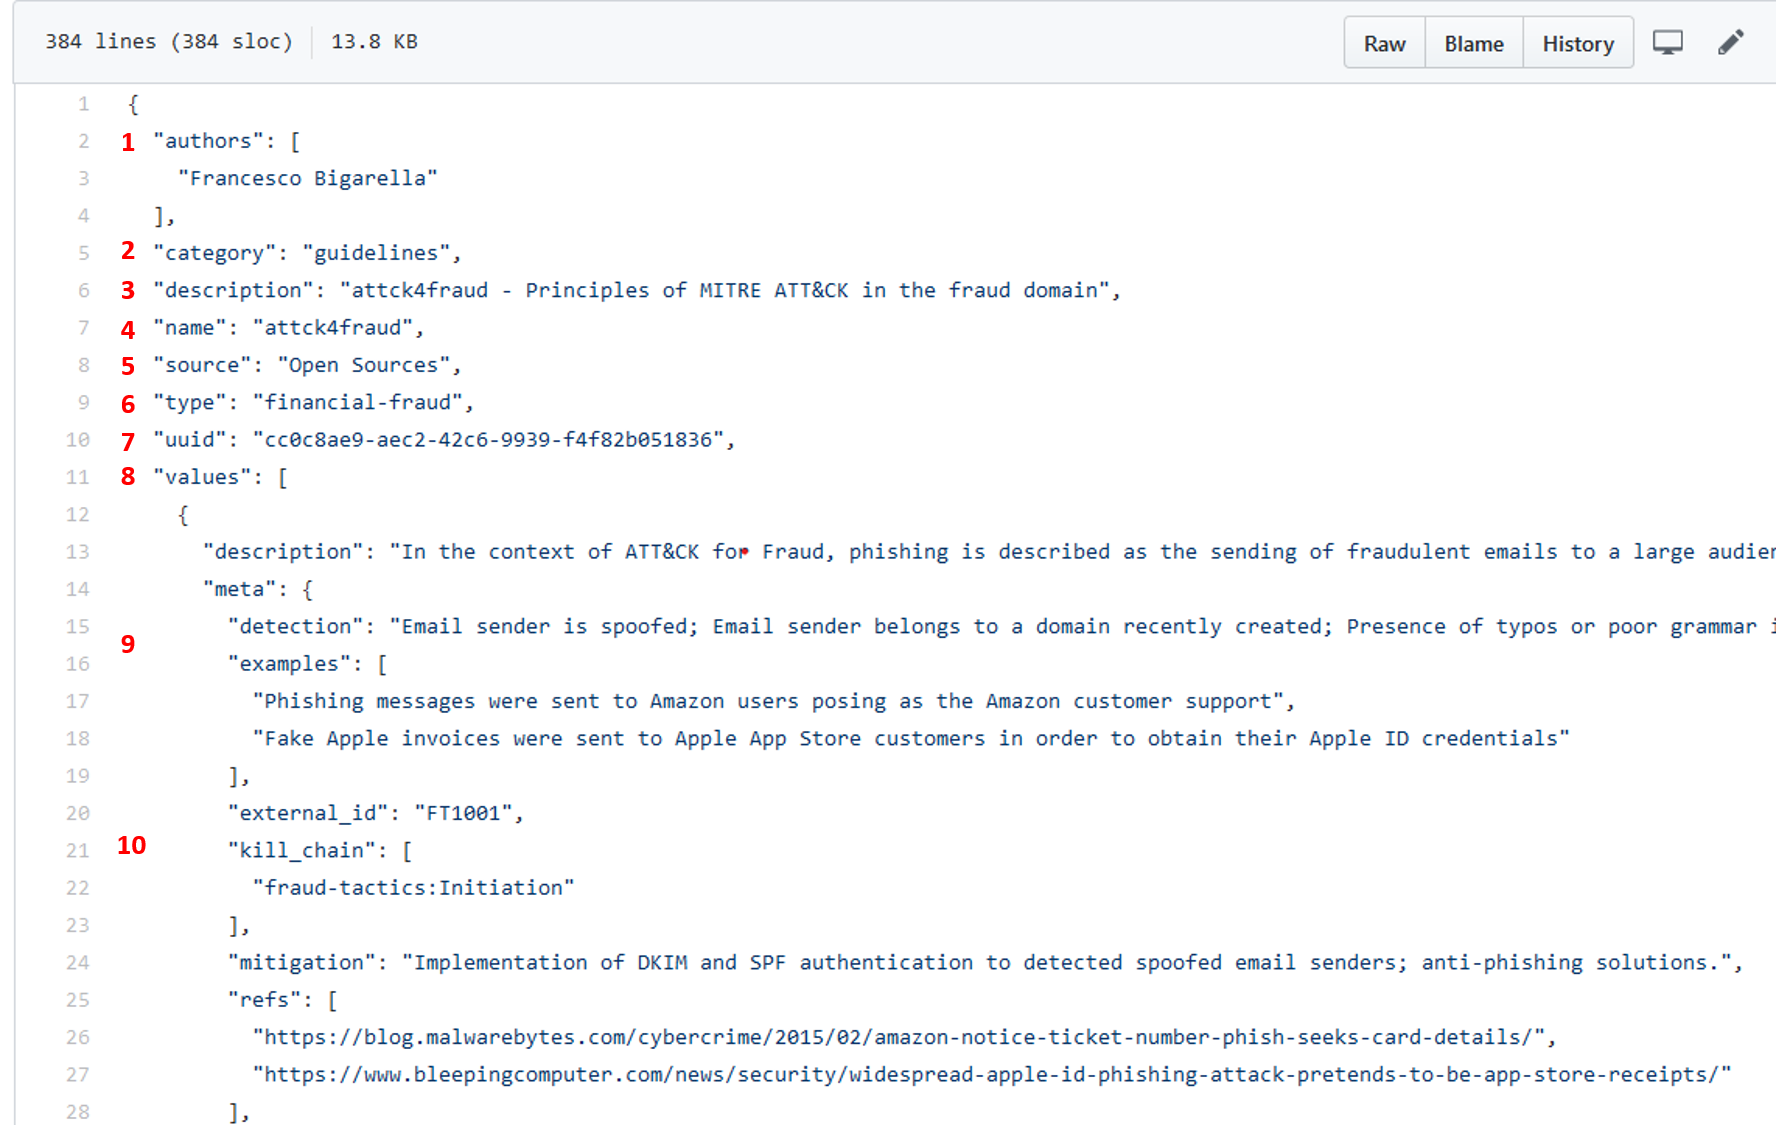Click the Amazon customer support phishing example
1776x1125 pixels.
point(774,702)
